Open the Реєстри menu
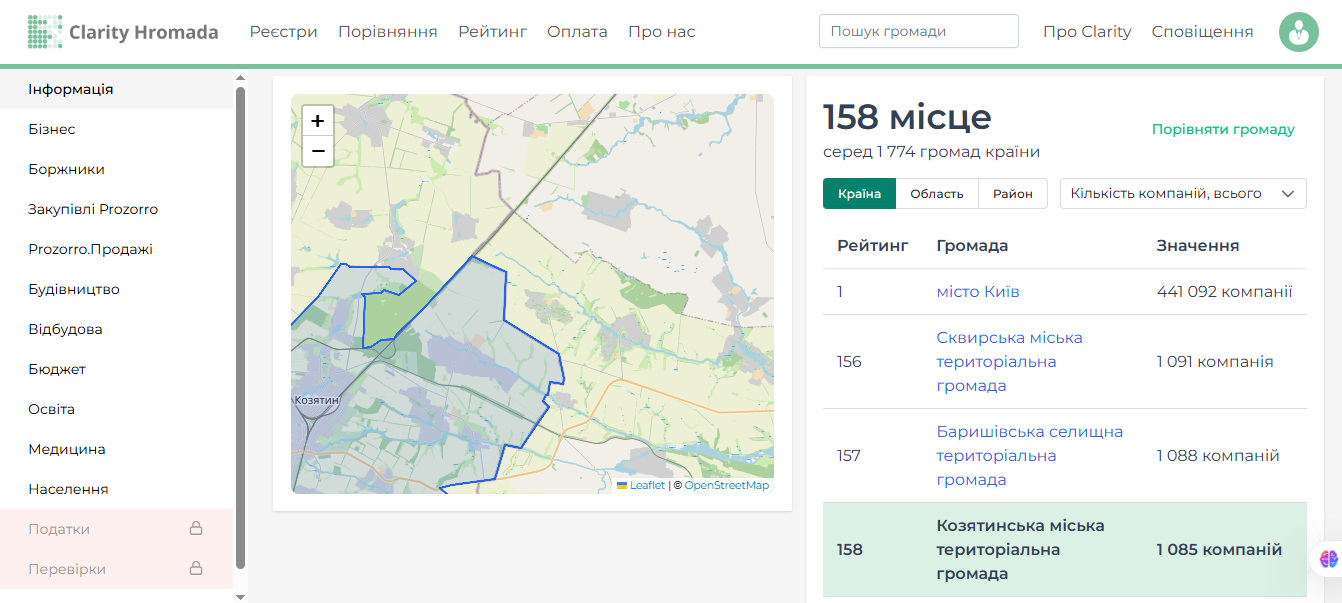The height and width of the screenshot is (603, 1342). pos(284,32)
